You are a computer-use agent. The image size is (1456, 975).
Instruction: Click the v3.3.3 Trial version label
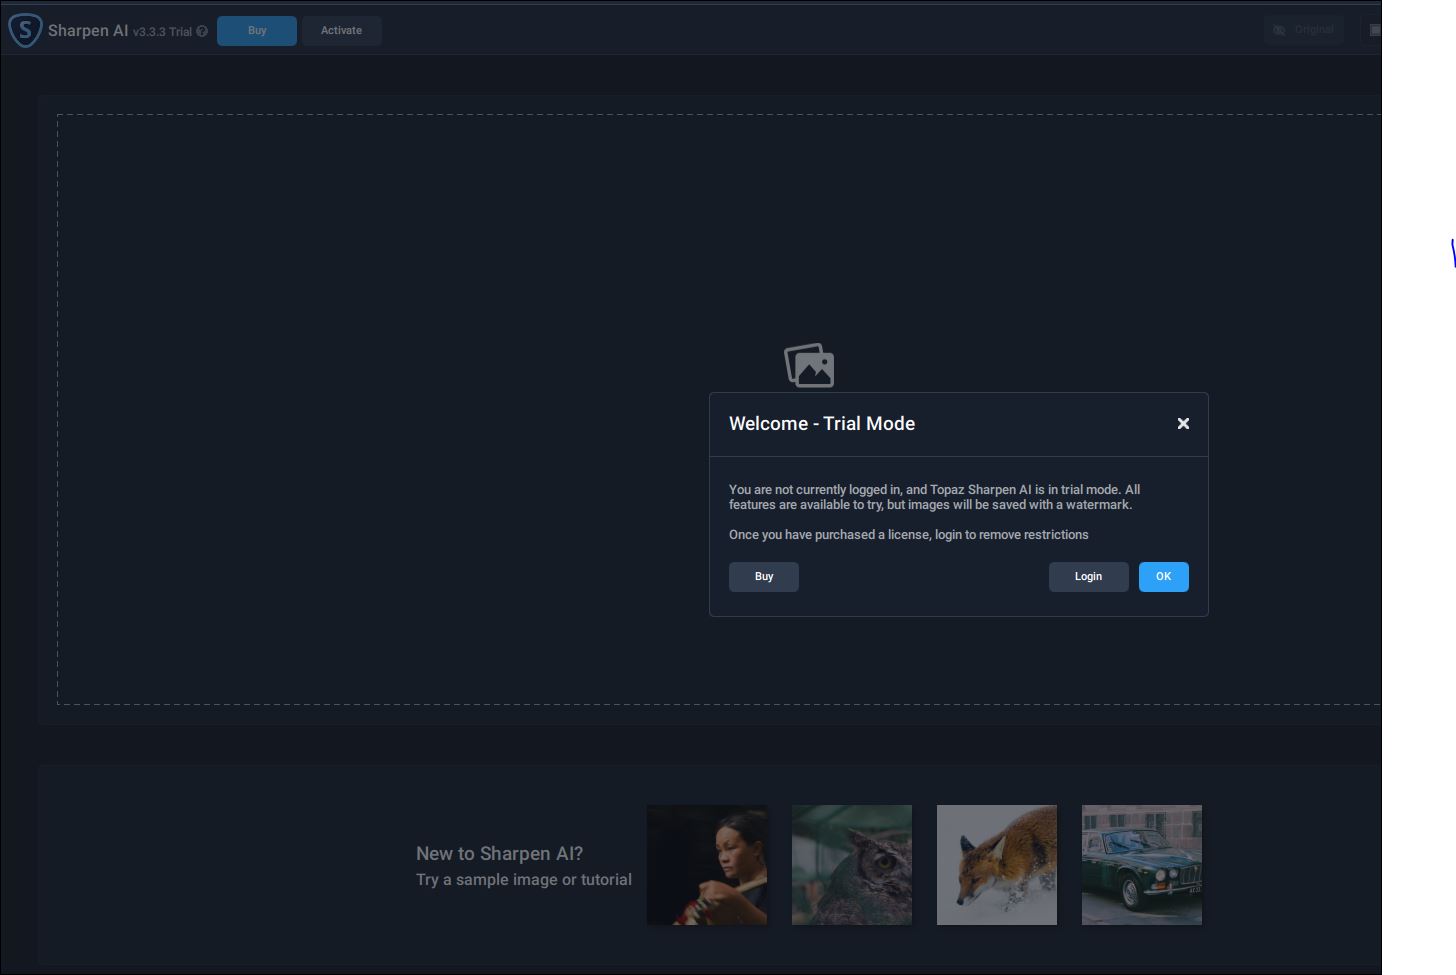click(x=162, y=32)
